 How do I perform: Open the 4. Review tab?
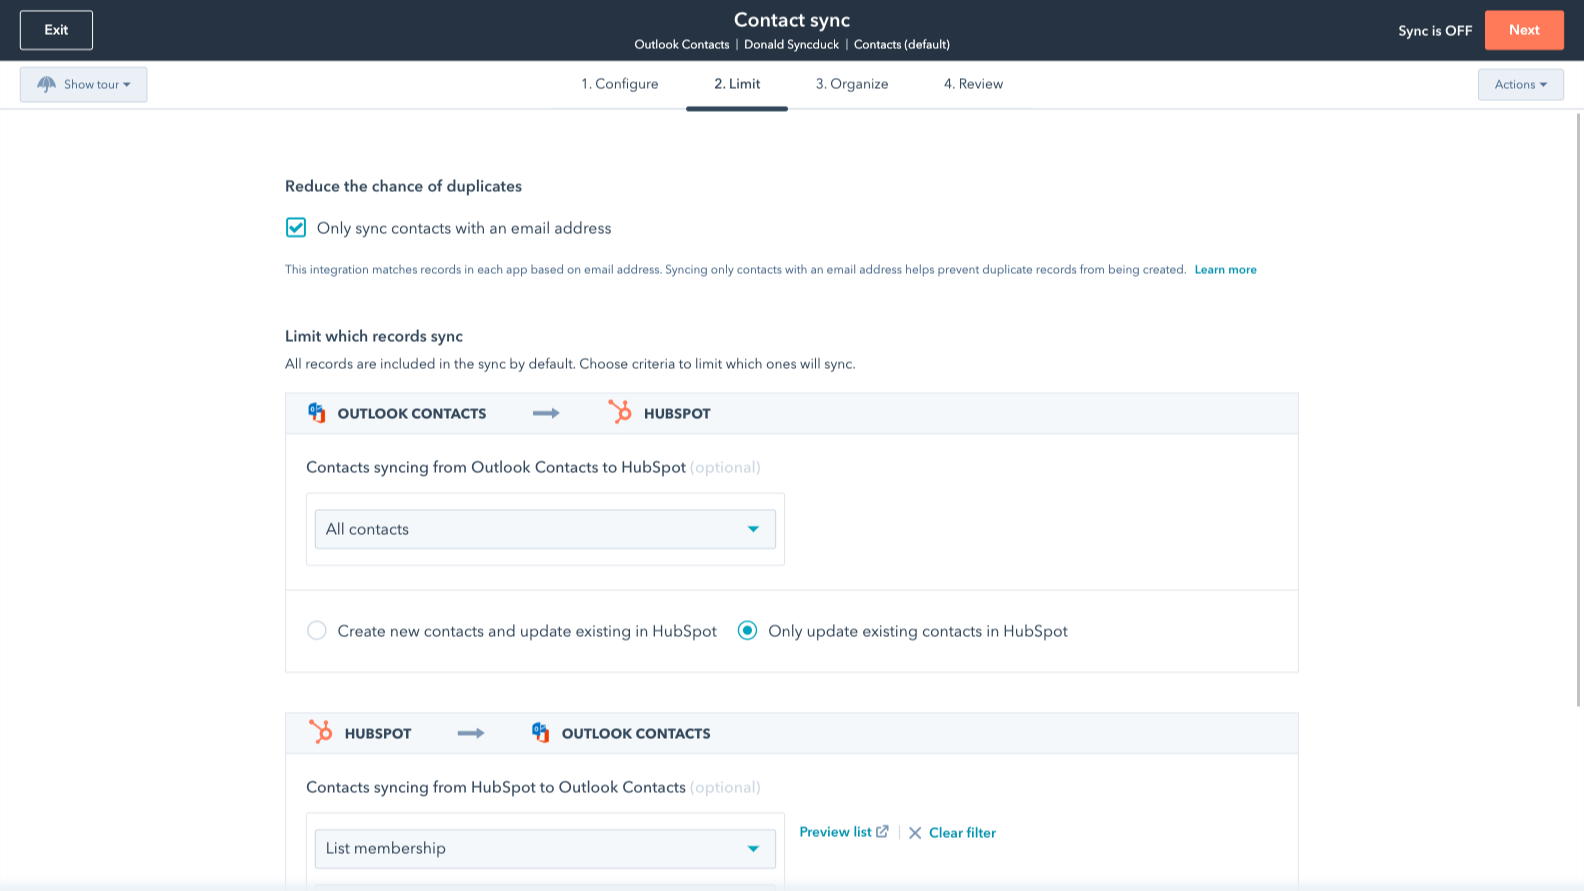coord(973,84)
